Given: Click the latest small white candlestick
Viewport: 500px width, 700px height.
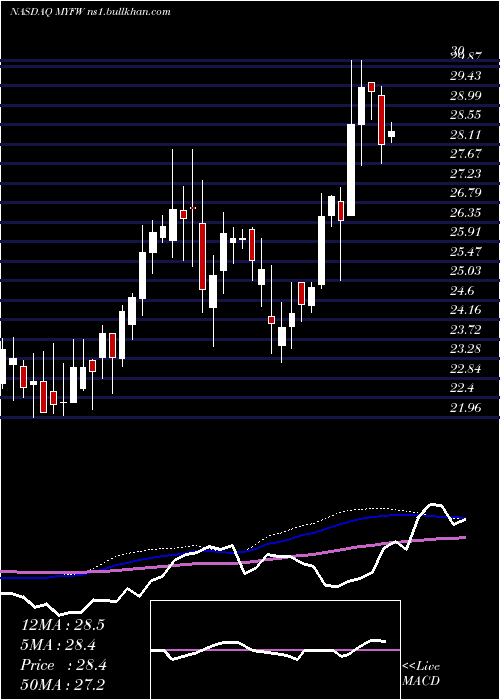Looking at the screenshot, I should (392, 133).
